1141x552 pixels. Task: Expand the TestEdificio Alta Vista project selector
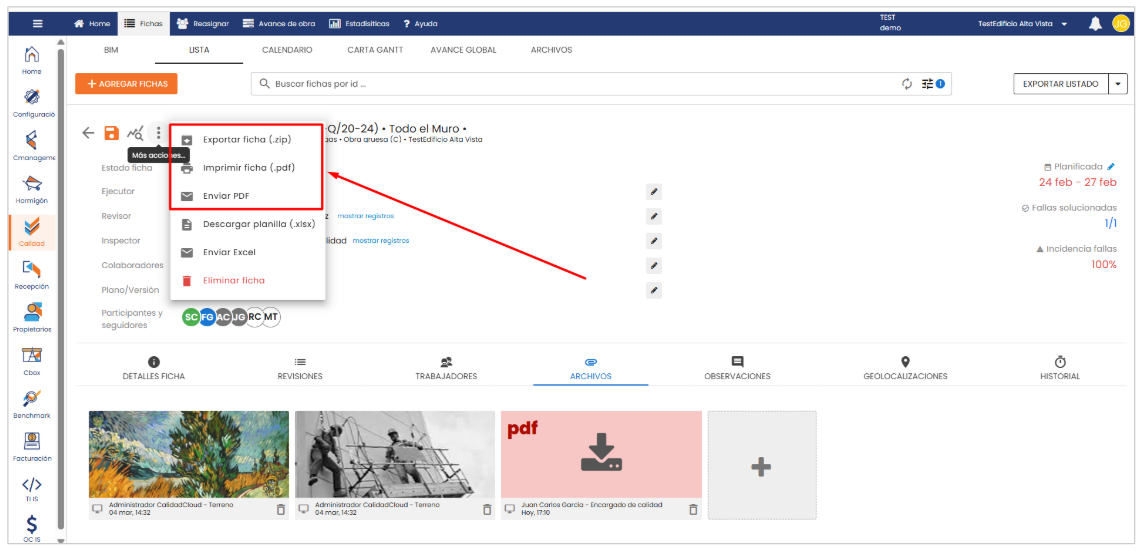click(x=1022, y=24)
